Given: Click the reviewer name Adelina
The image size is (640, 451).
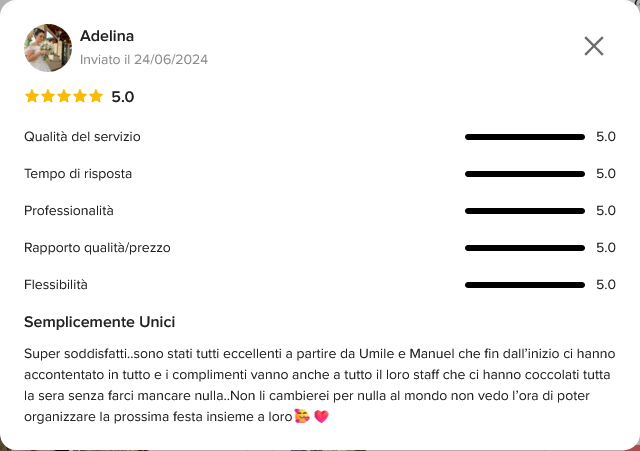Looking at the screenshot, I should coord(107,36).
